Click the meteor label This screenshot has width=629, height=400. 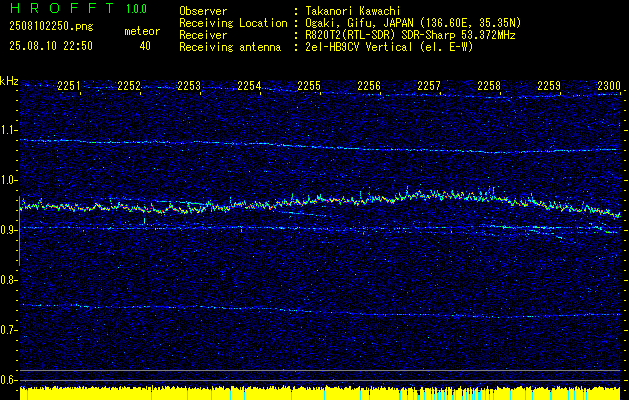click(x=142, y=31)
